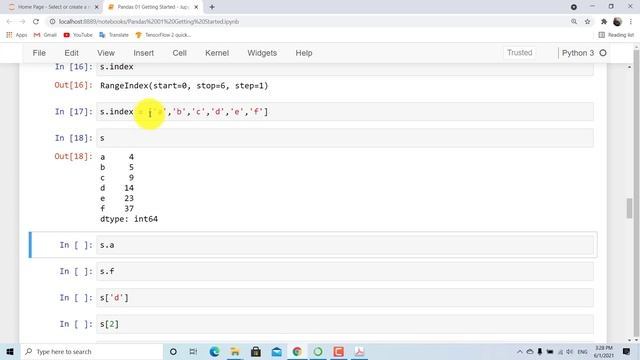Go back in browser history
This screenshot has width=640, height=360.
pyautogui.click(x=9, y=22)
